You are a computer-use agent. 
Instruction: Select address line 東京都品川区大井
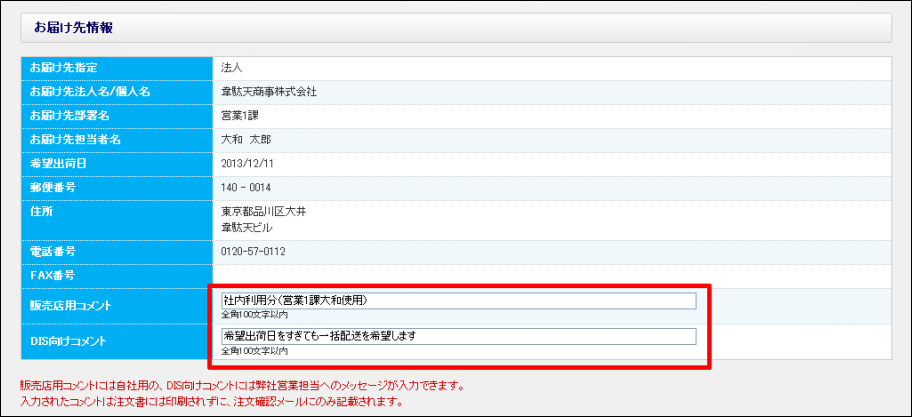pos(263,212)
